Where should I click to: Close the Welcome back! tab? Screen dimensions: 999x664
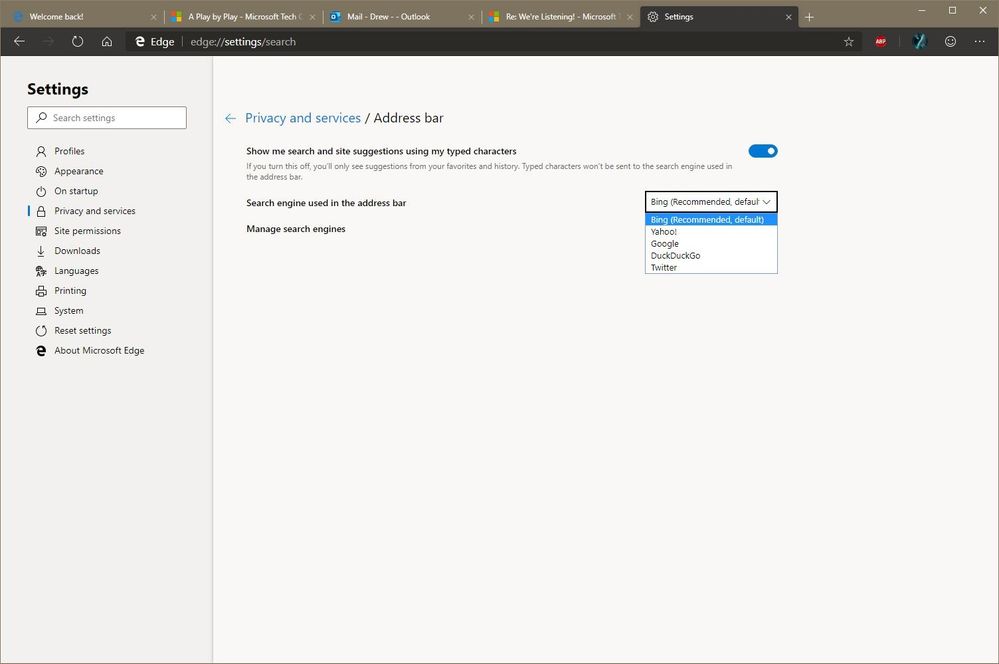pos(154,17)
